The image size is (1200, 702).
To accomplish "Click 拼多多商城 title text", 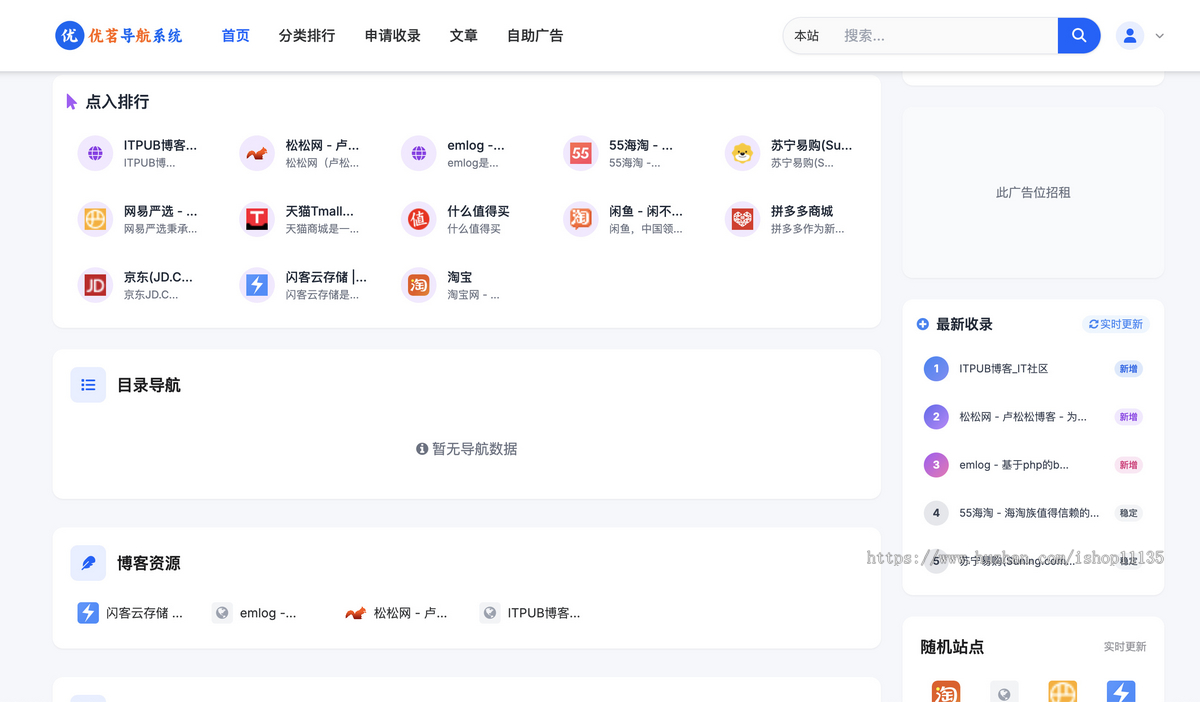I will click(802, 211).
